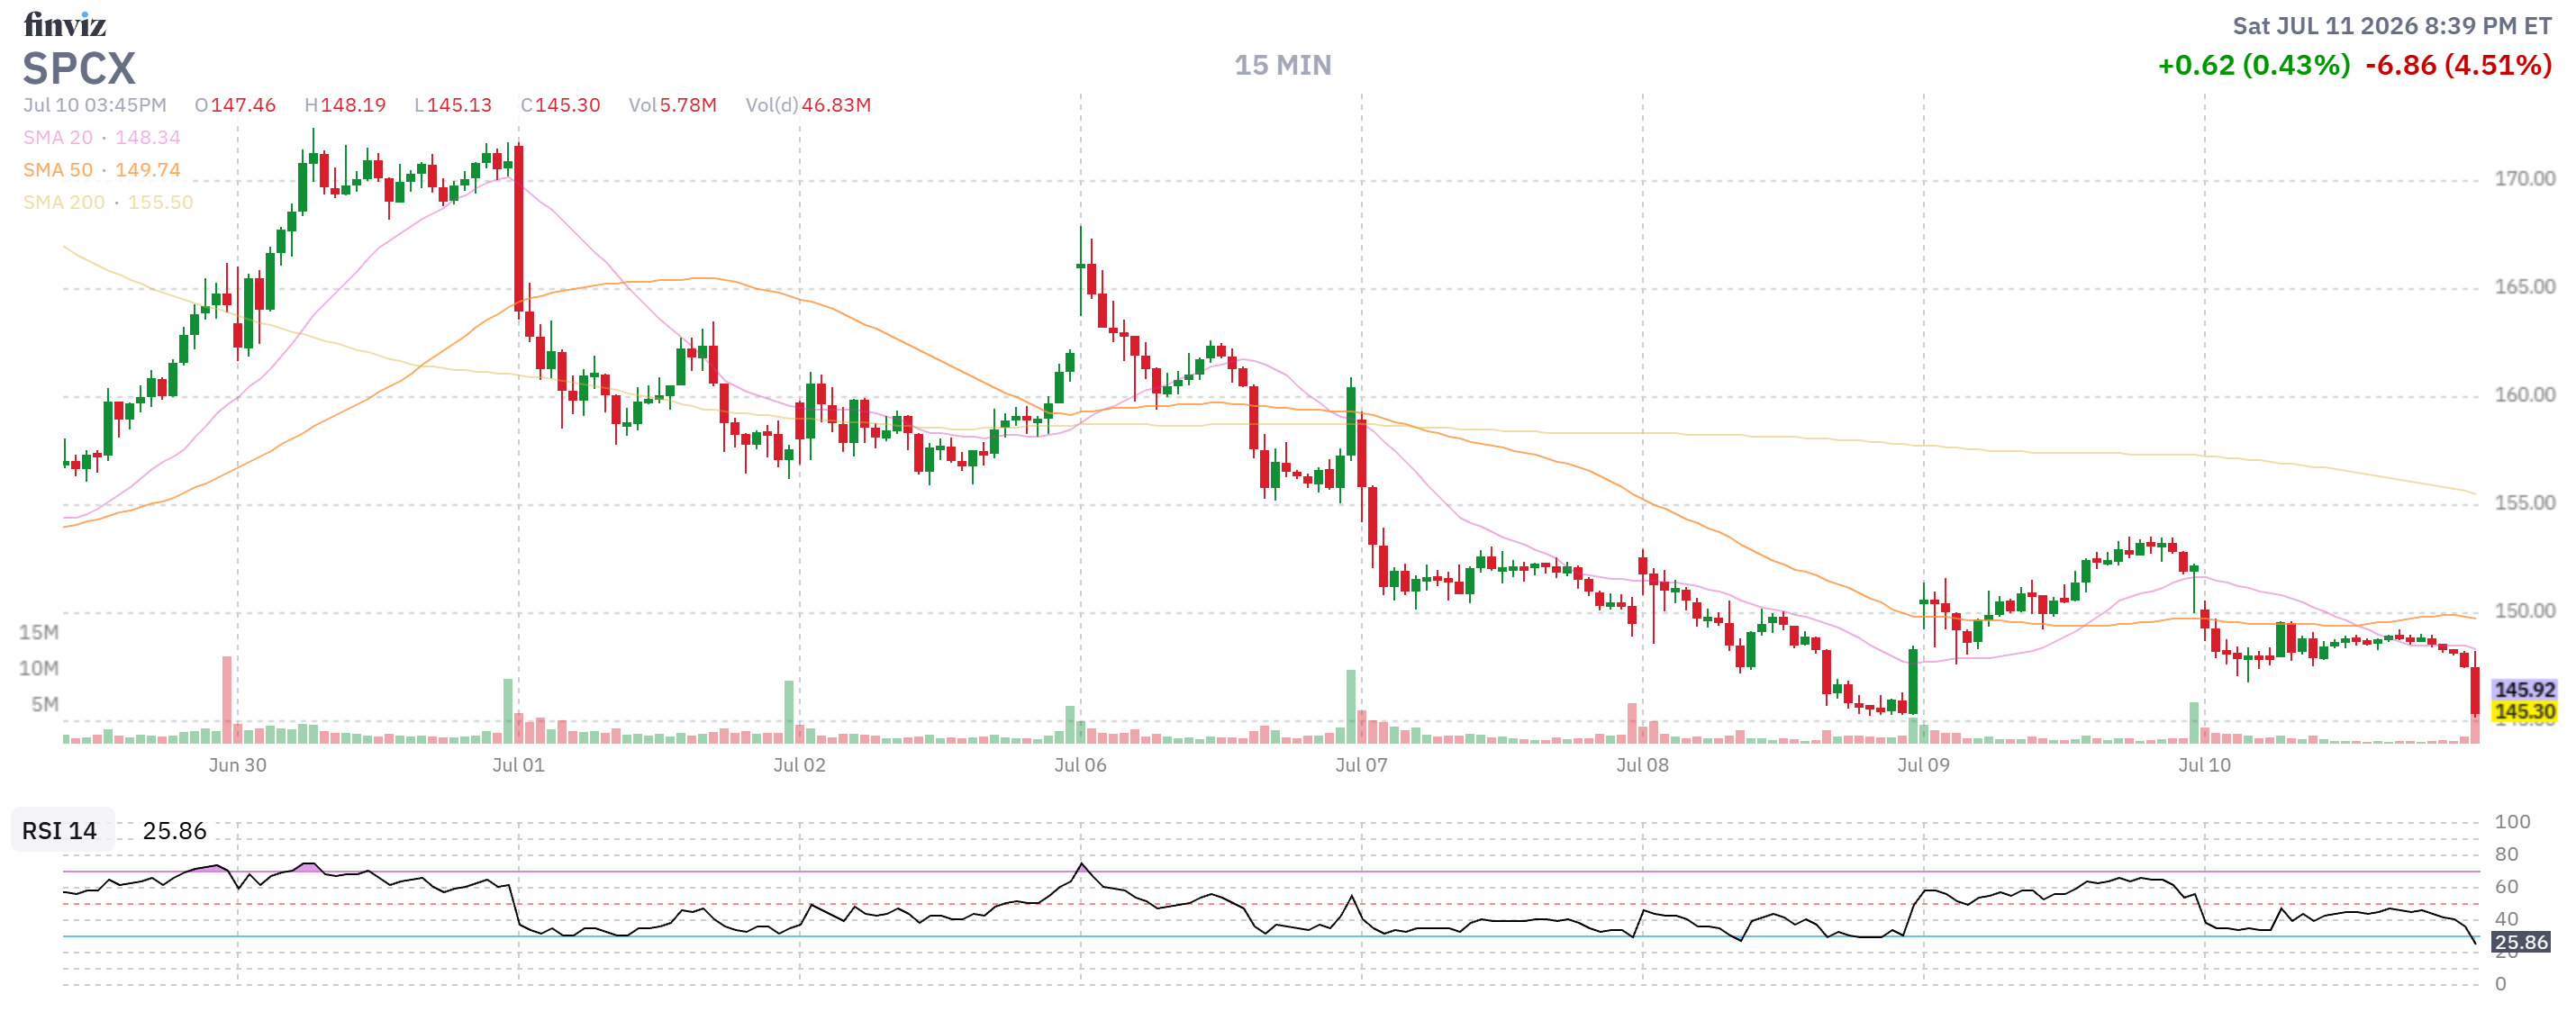The width and height of the screenshot is (2576, 1012).
Task: Open the RSI 14 indicator settings
Action: coord(60,830)
